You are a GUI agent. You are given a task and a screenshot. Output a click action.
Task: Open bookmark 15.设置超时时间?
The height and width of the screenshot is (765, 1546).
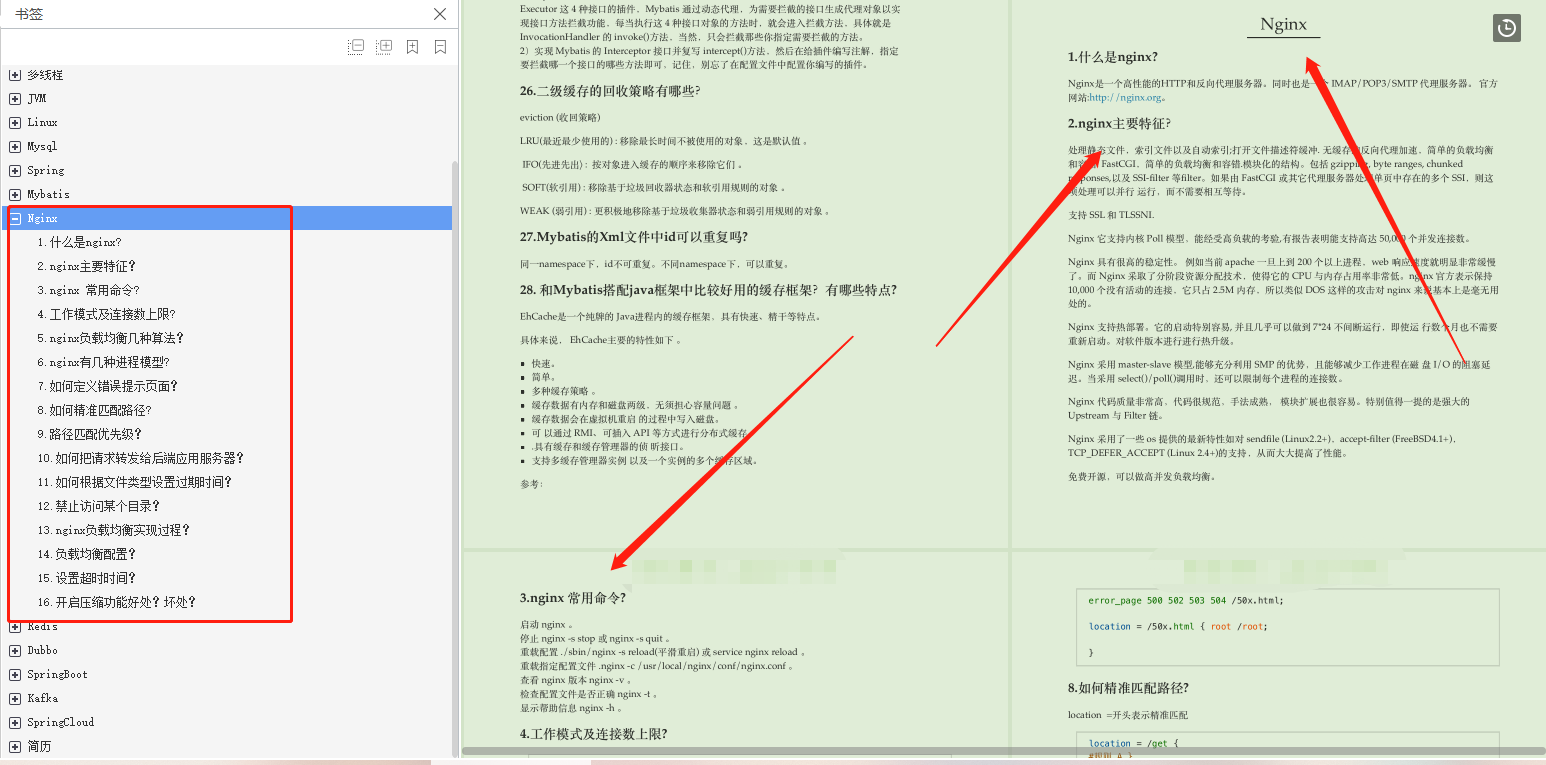(x=87, y=578)
